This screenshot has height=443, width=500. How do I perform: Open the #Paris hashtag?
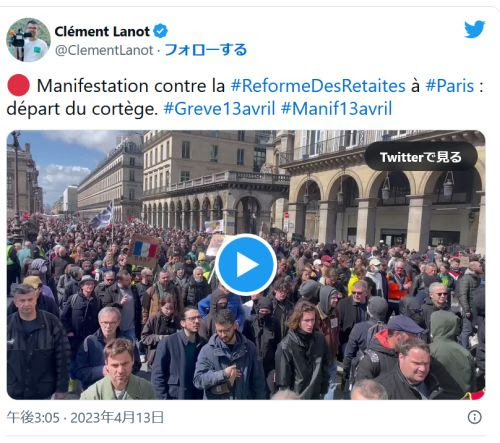click(x=450, y=86)
